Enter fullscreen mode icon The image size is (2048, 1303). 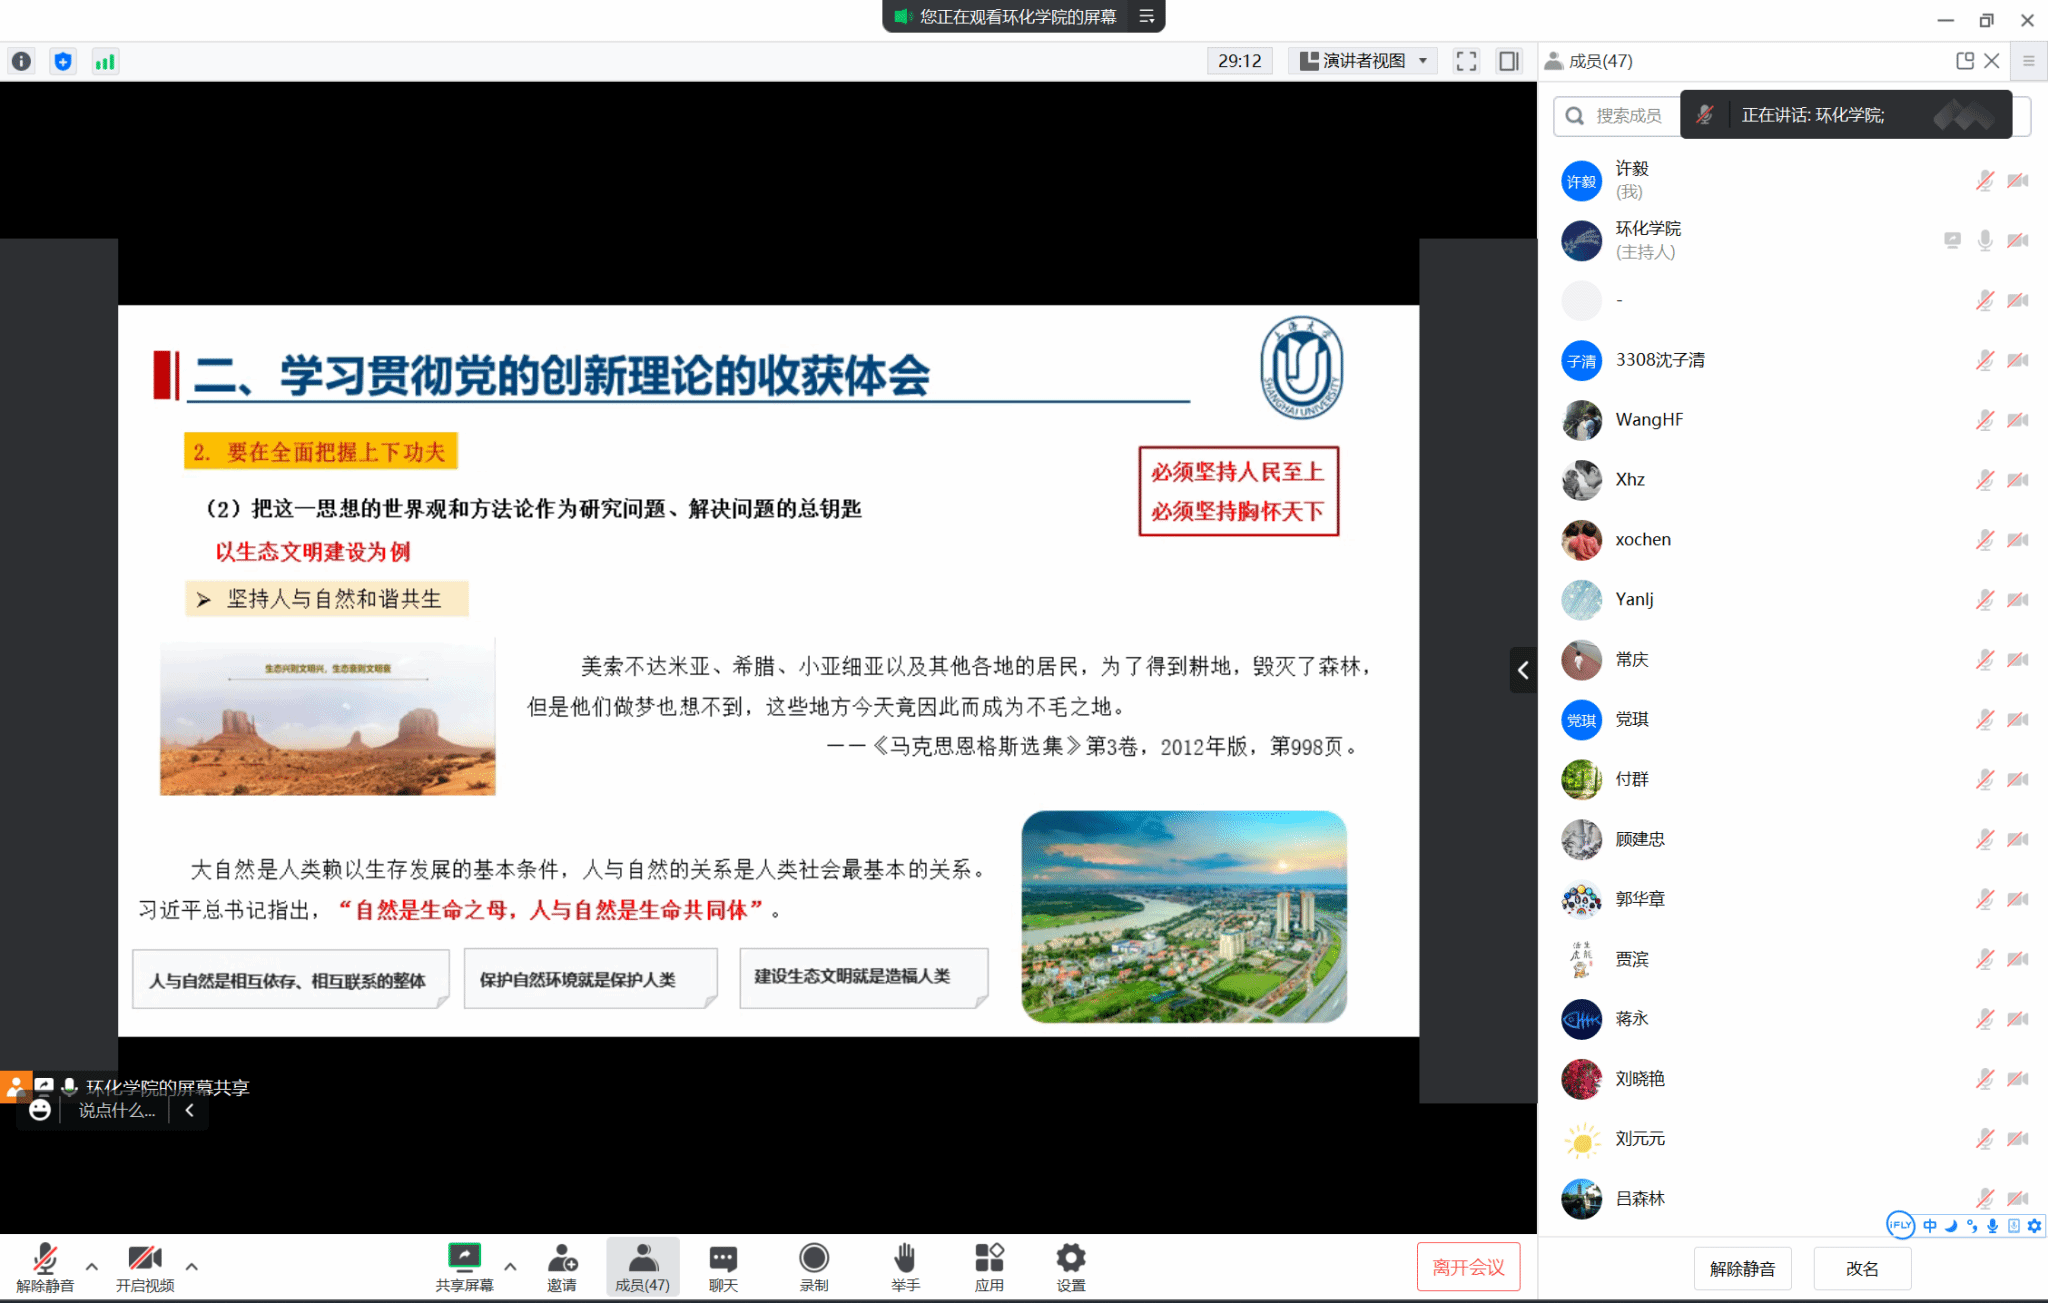(1466, 61)
